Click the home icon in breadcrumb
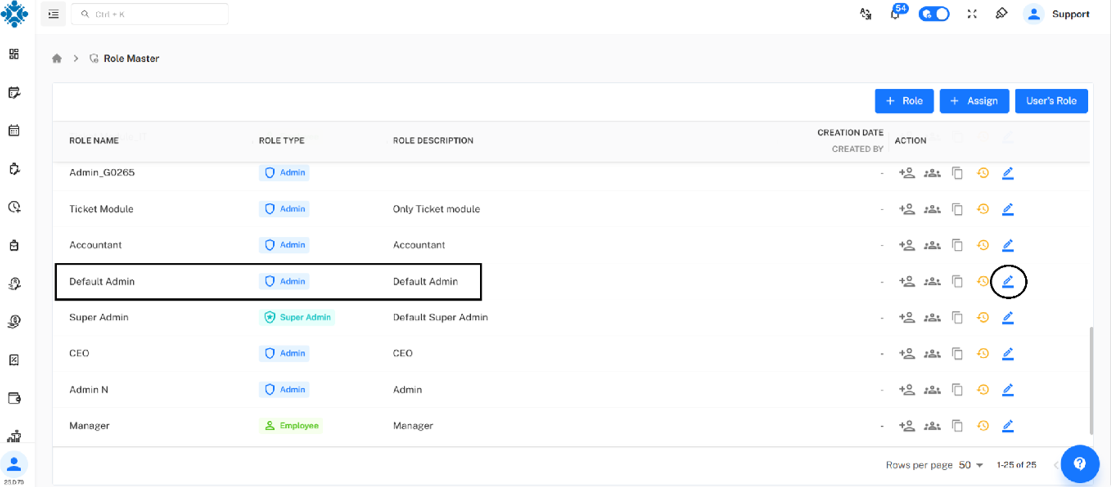1111x487 pixels. pos(58,59)
